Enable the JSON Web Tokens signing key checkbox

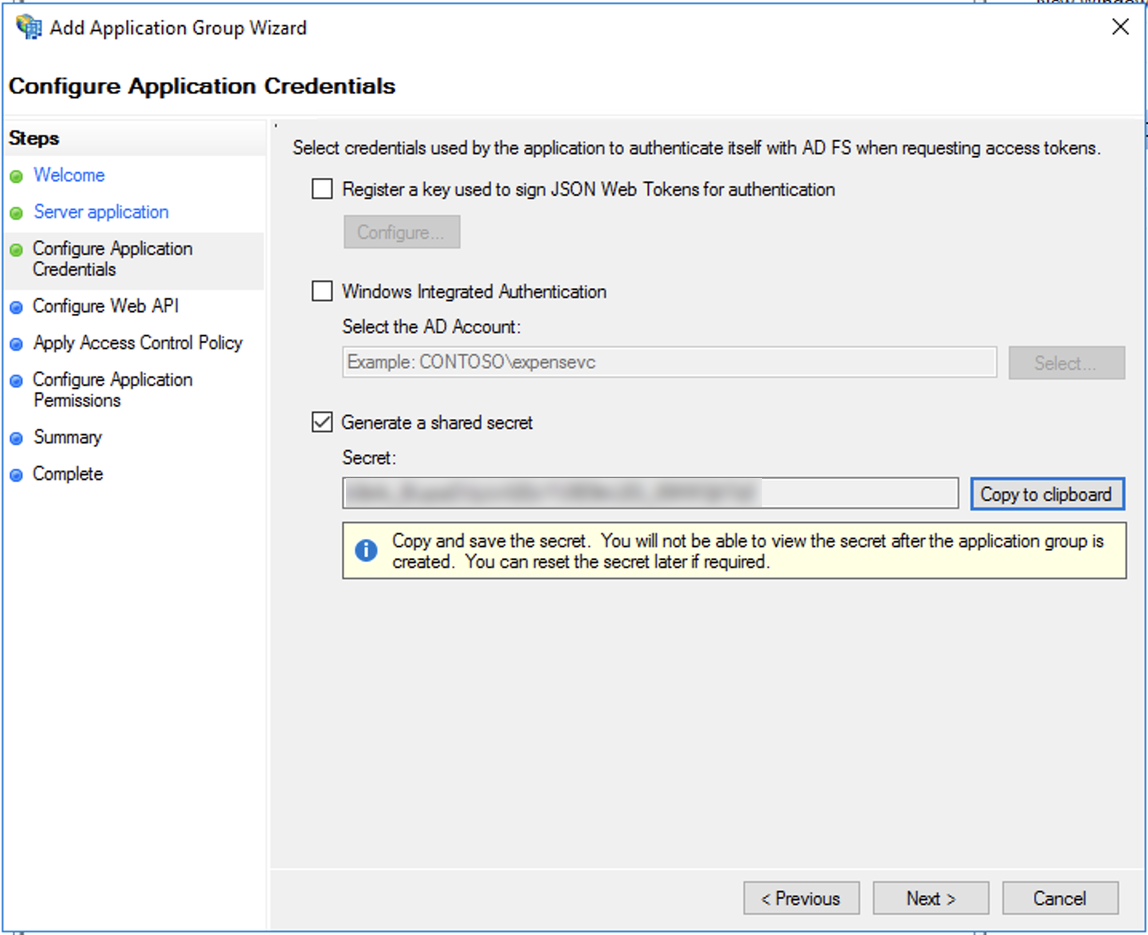[x=321, y=190]
